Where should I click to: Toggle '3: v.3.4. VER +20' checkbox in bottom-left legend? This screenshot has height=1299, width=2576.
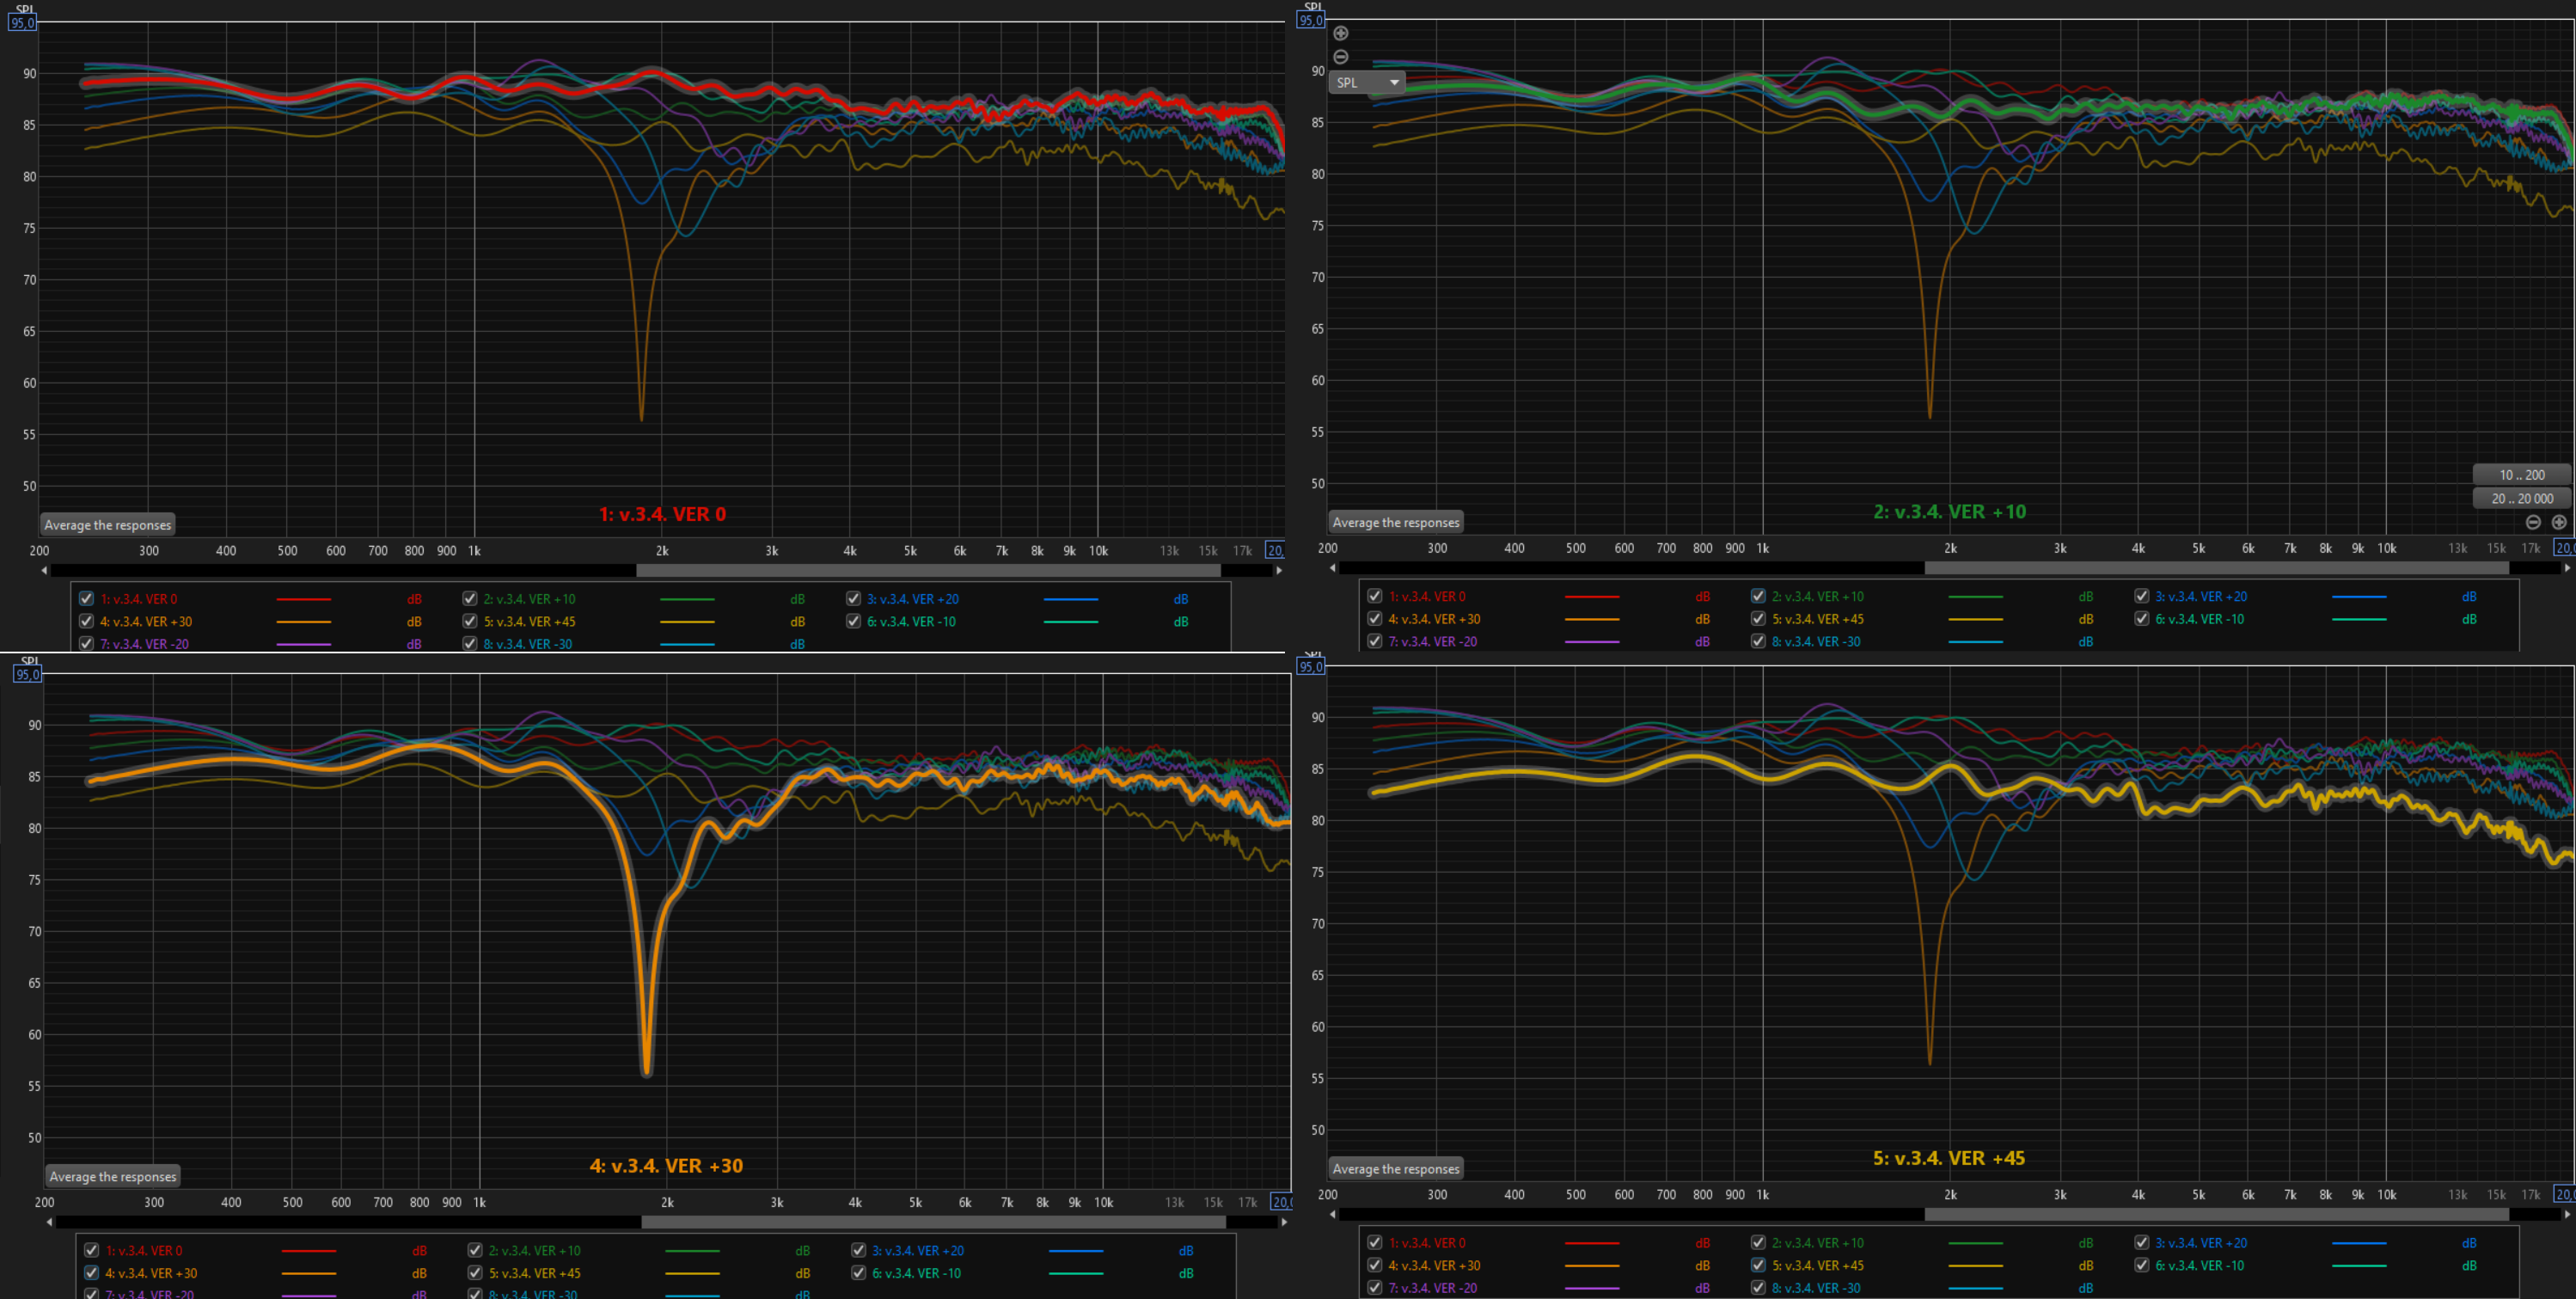(858, 1250)
